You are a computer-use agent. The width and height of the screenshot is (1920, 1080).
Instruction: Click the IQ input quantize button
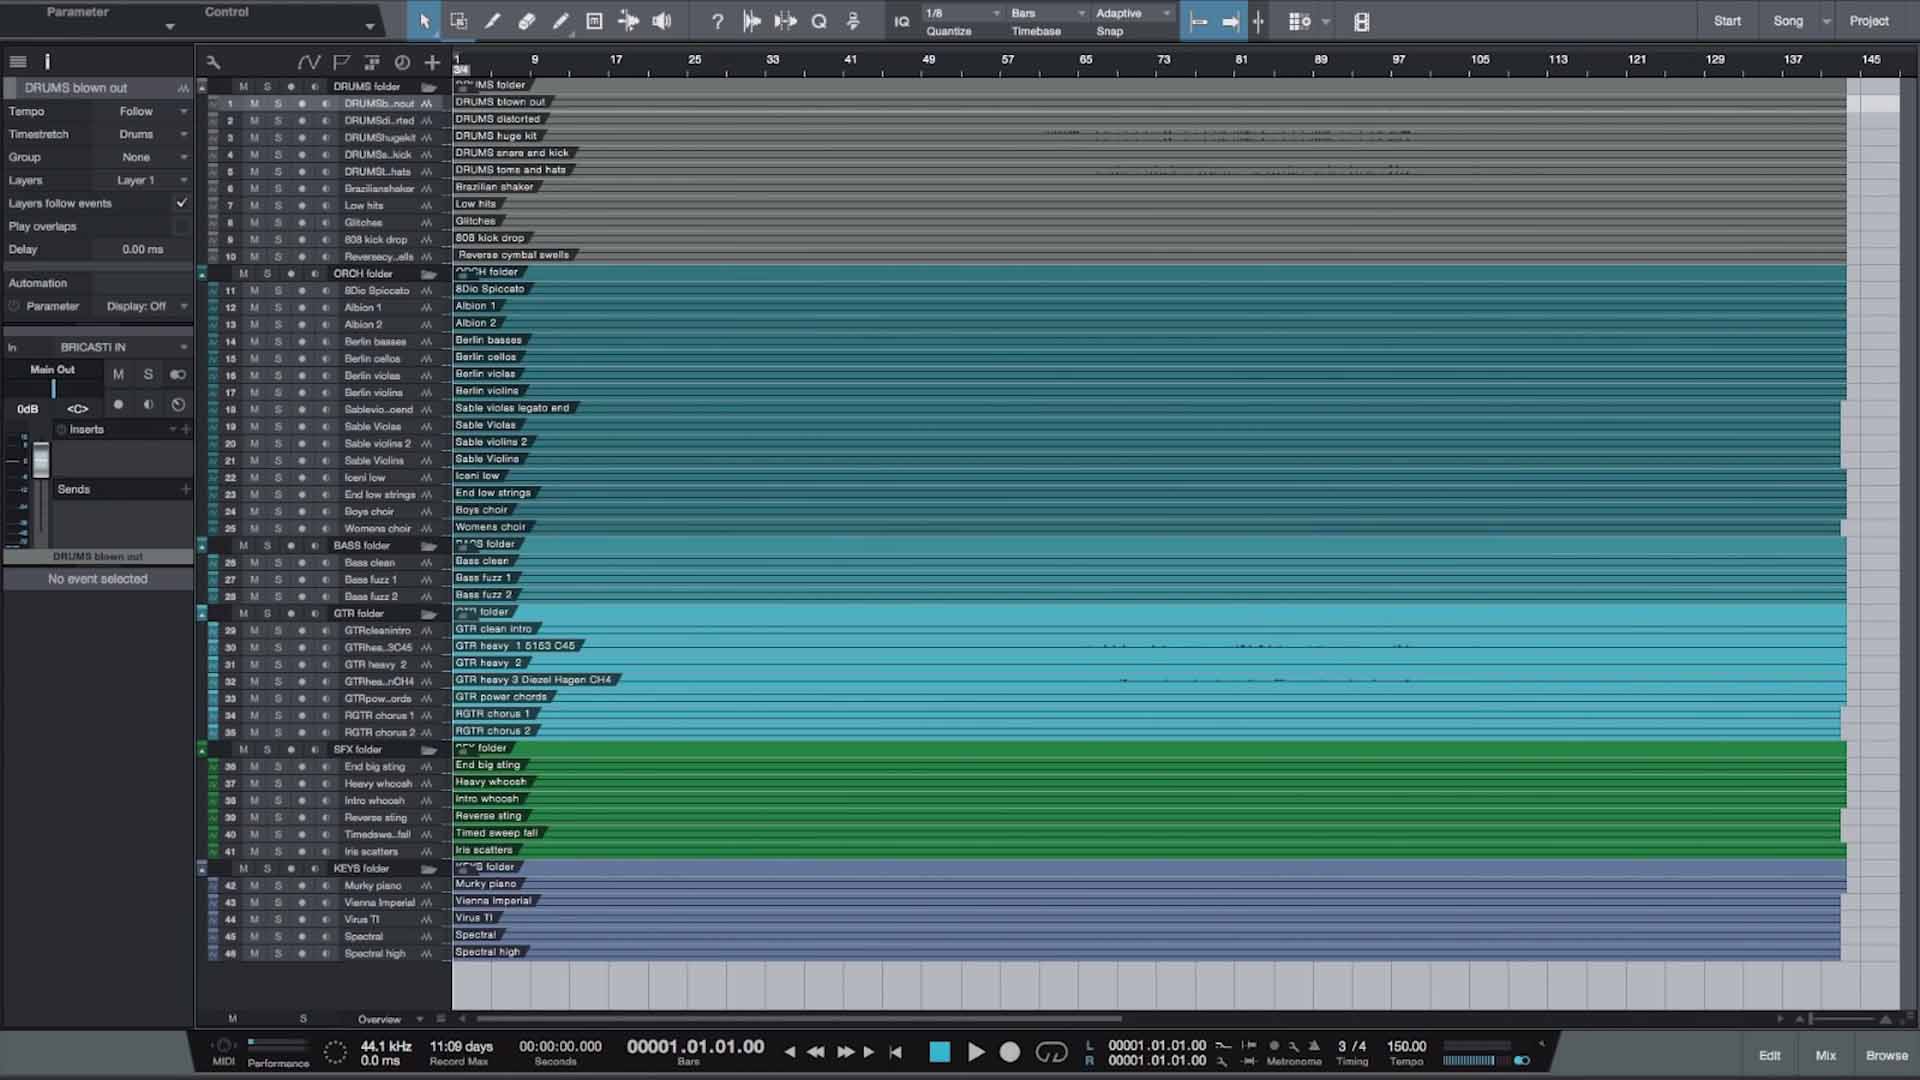coord(902,21)
